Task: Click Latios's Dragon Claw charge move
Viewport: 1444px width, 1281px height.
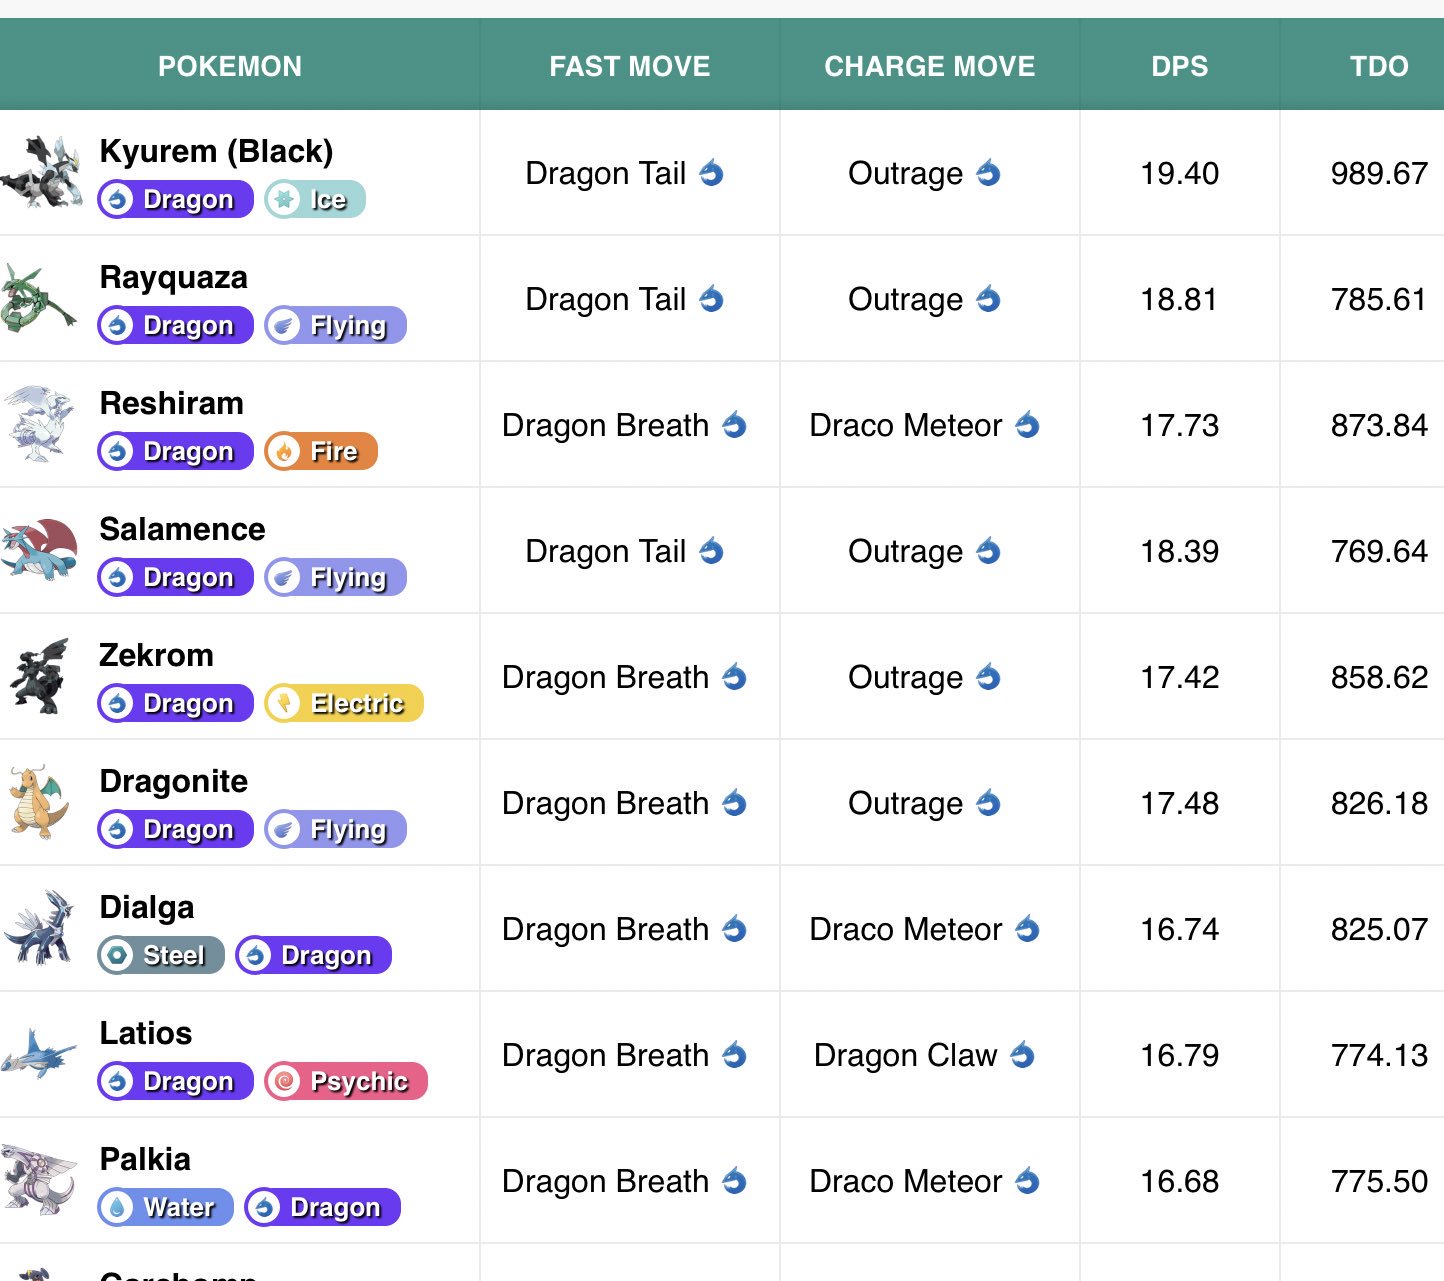Action: click(x=925, y=1055)
